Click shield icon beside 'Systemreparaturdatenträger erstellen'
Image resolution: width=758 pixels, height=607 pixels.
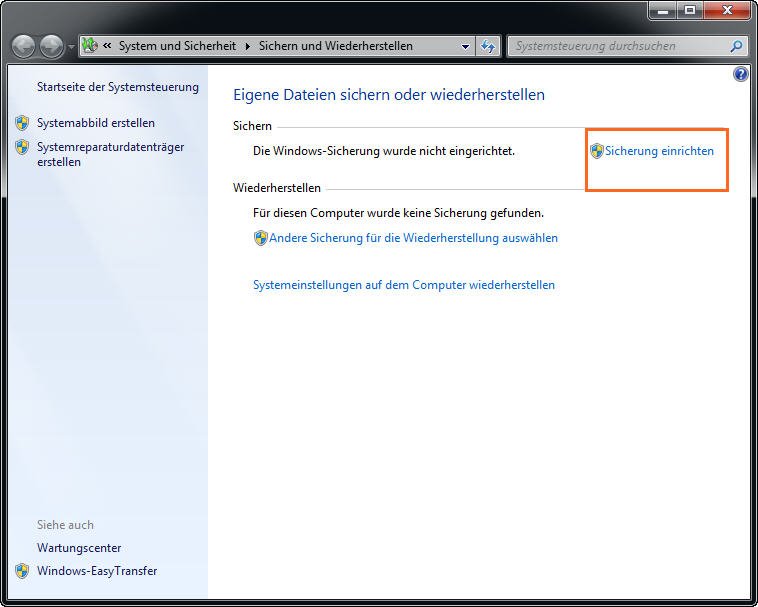(22, 147)
